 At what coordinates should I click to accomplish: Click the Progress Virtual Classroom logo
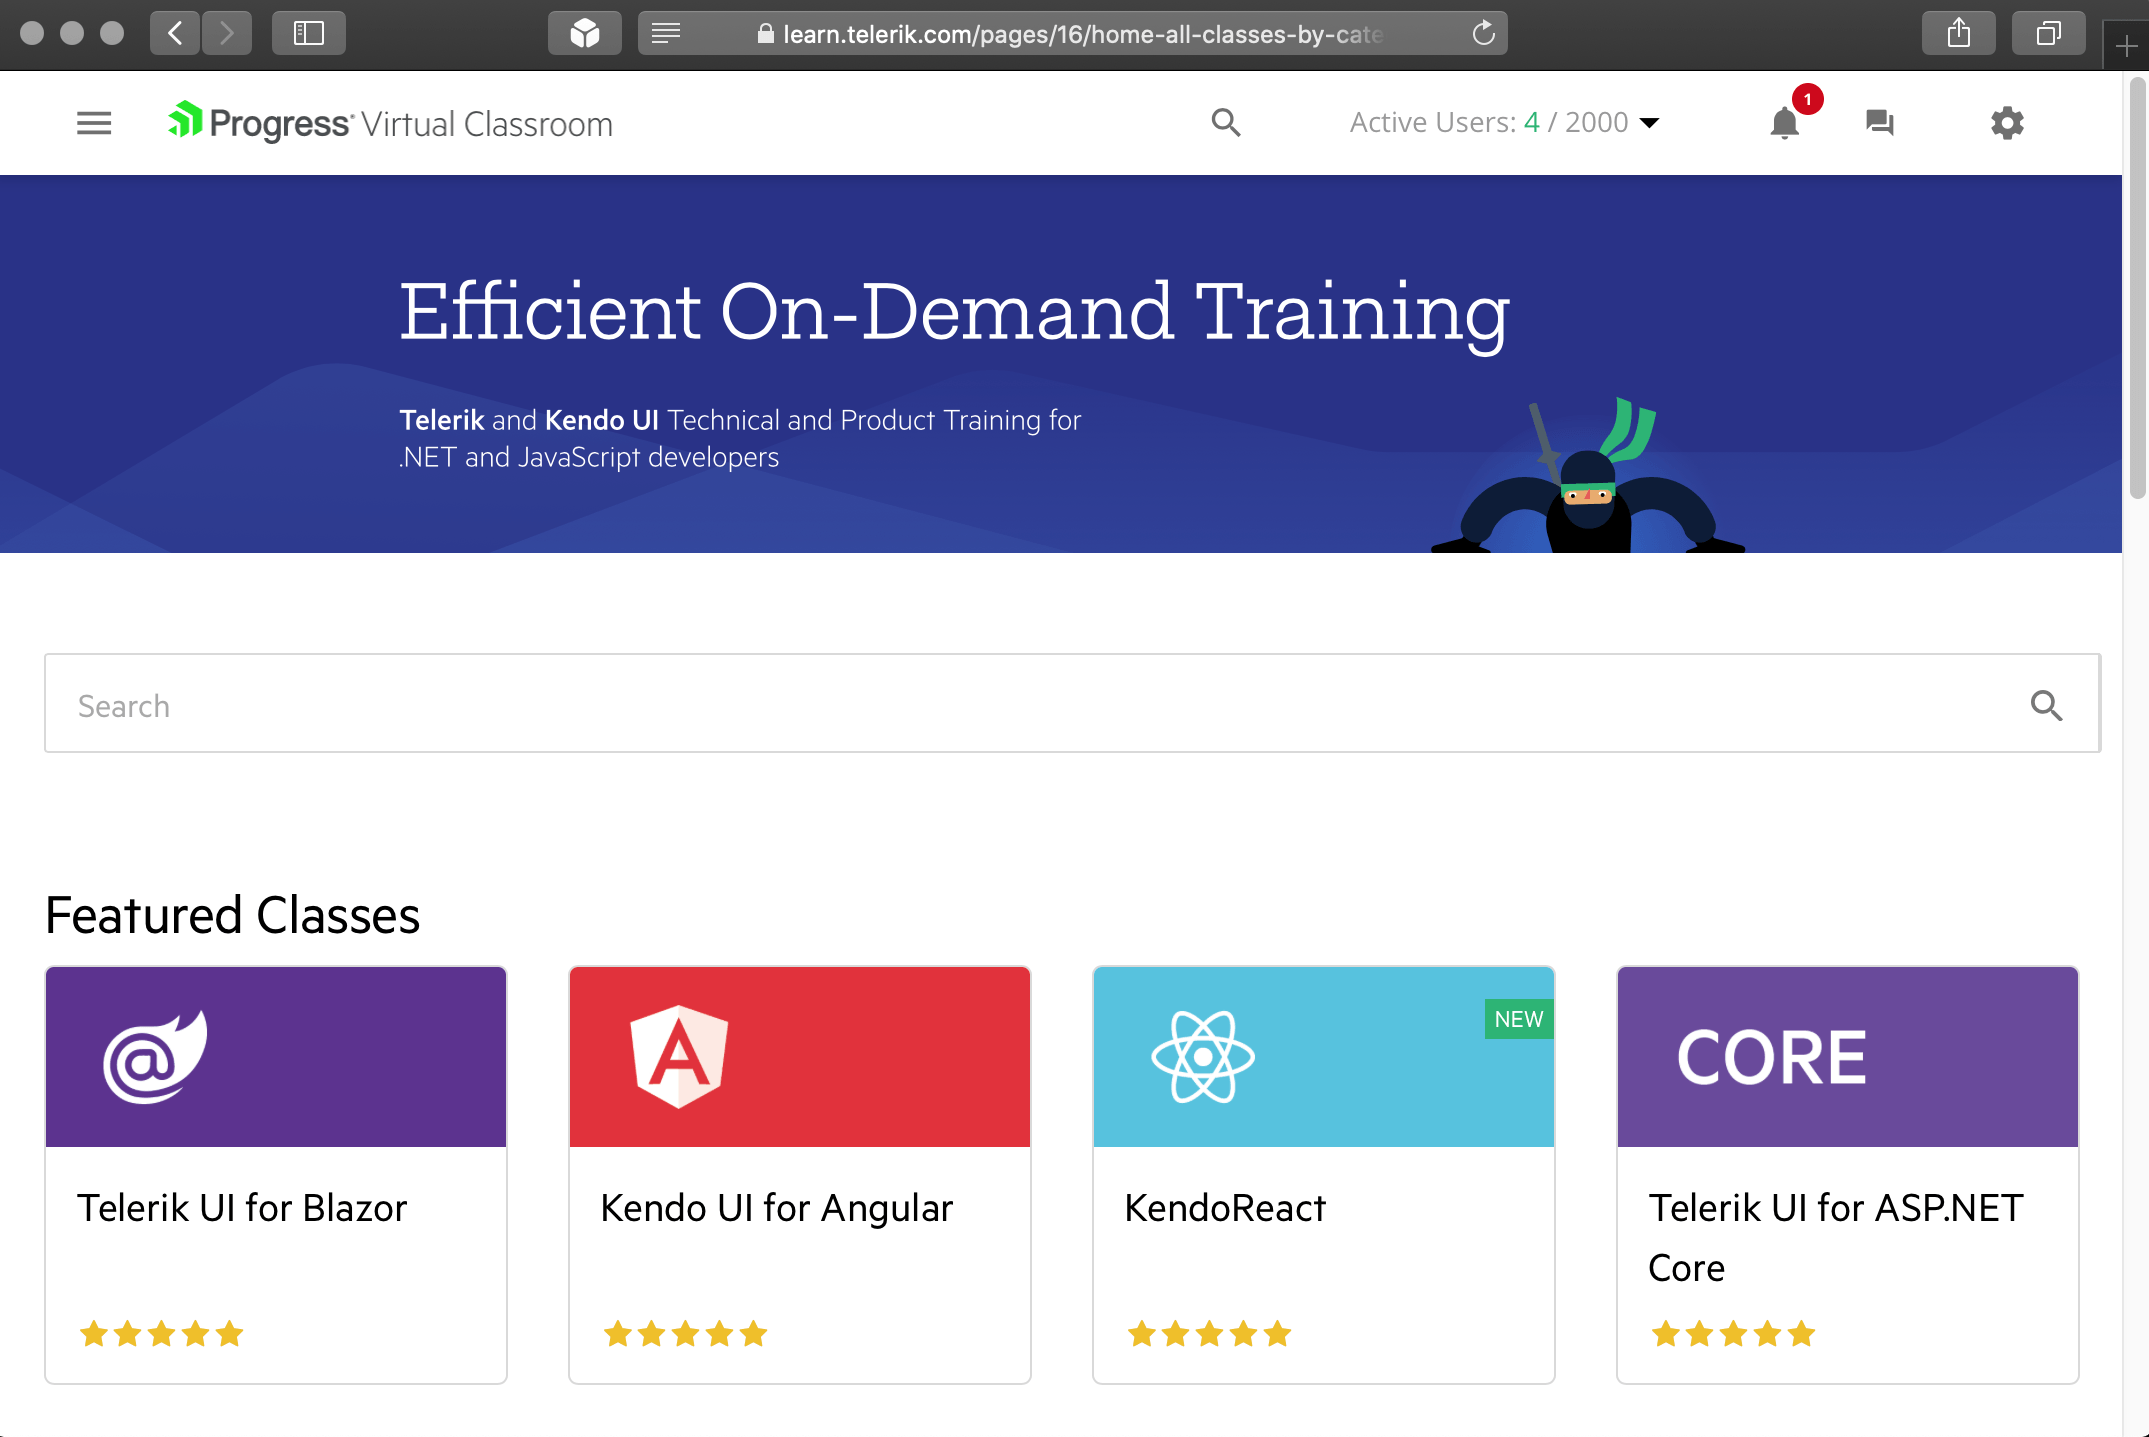(x=390, y=123)
